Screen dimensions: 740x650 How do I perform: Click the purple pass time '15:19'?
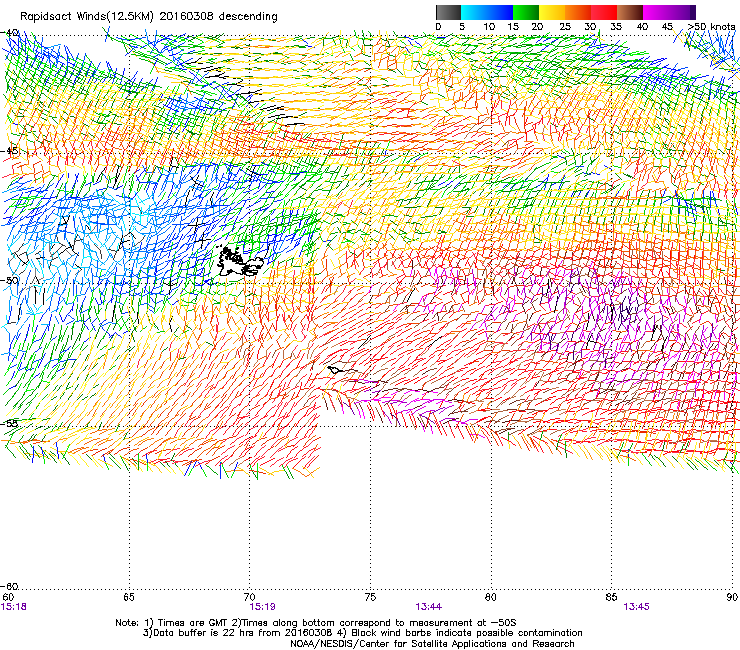coord(262,607)
